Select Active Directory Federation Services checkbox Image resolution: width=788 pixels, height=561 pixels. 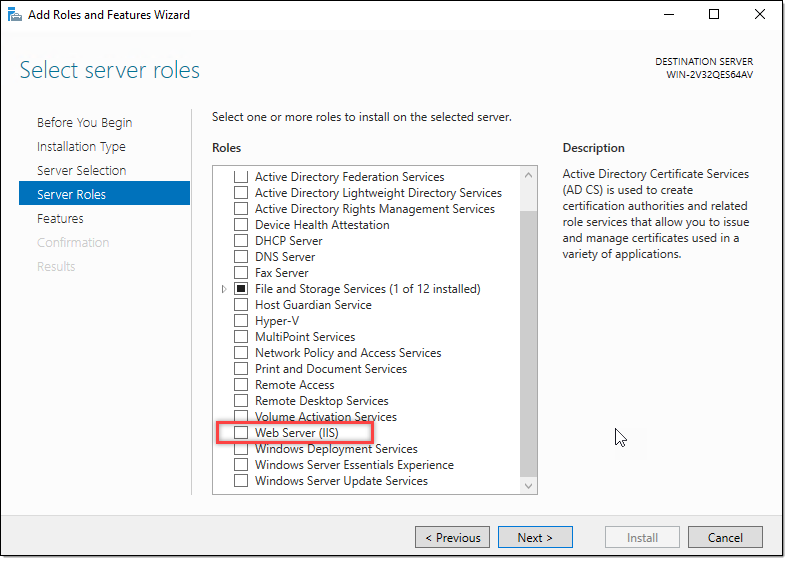(x=240, y=177)
